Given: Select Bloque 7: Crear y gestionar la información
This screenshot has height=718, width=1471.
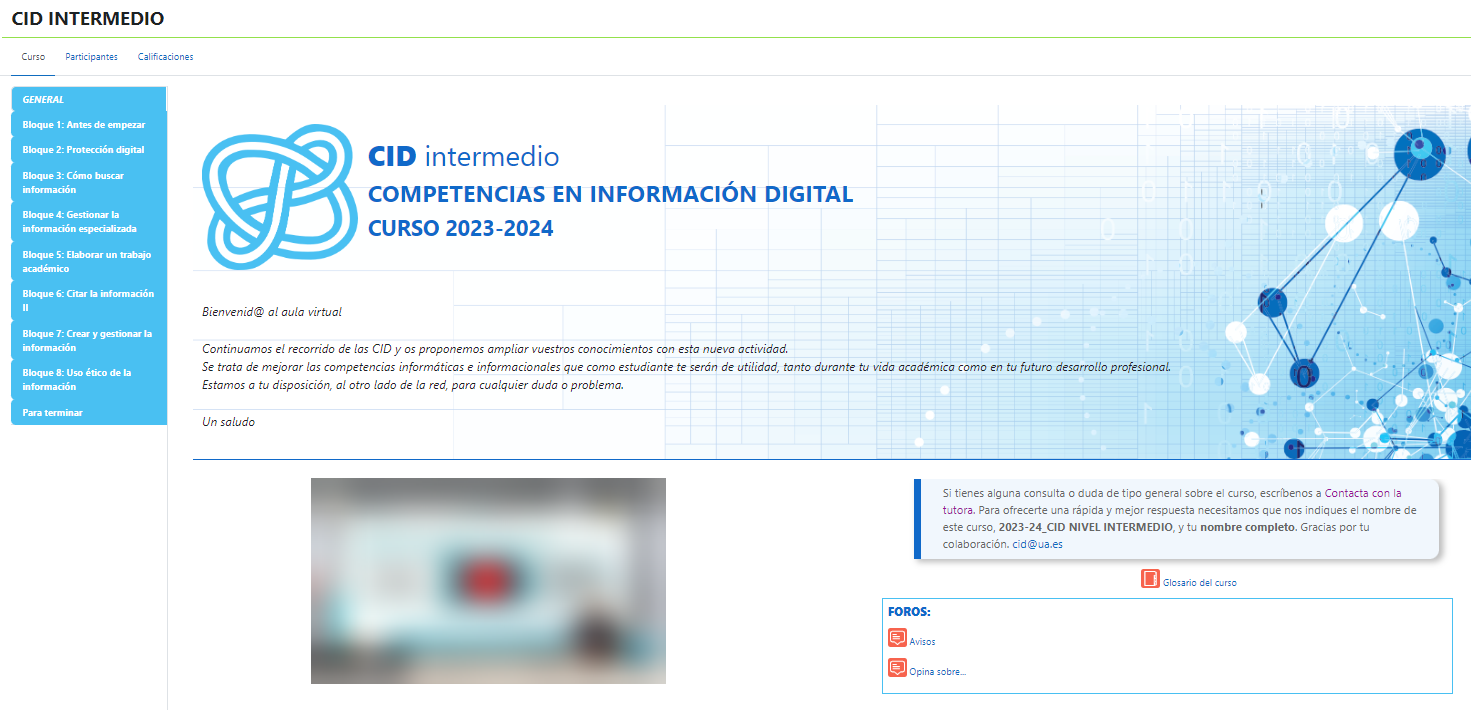Looking at the screenshot, I should (x=88, y=340).
